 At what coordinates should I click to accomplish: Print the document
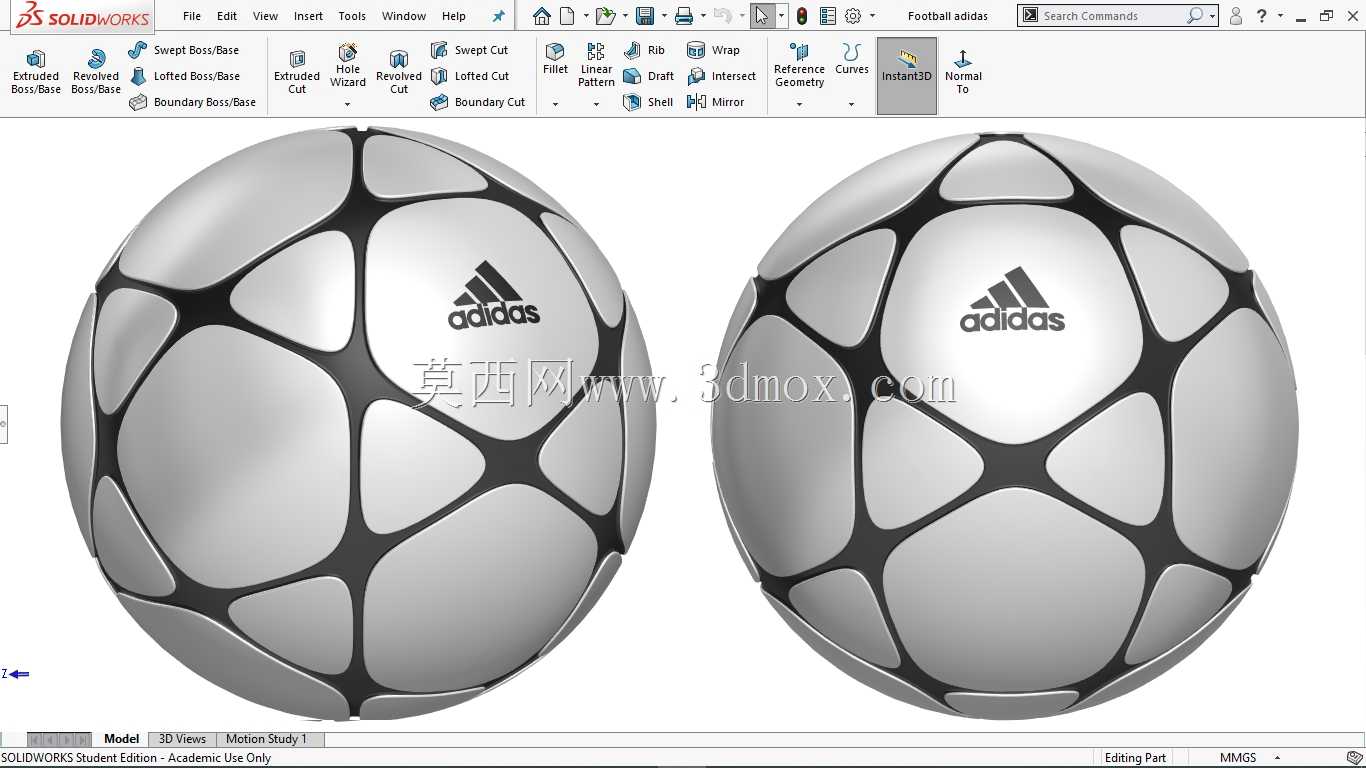684,16
